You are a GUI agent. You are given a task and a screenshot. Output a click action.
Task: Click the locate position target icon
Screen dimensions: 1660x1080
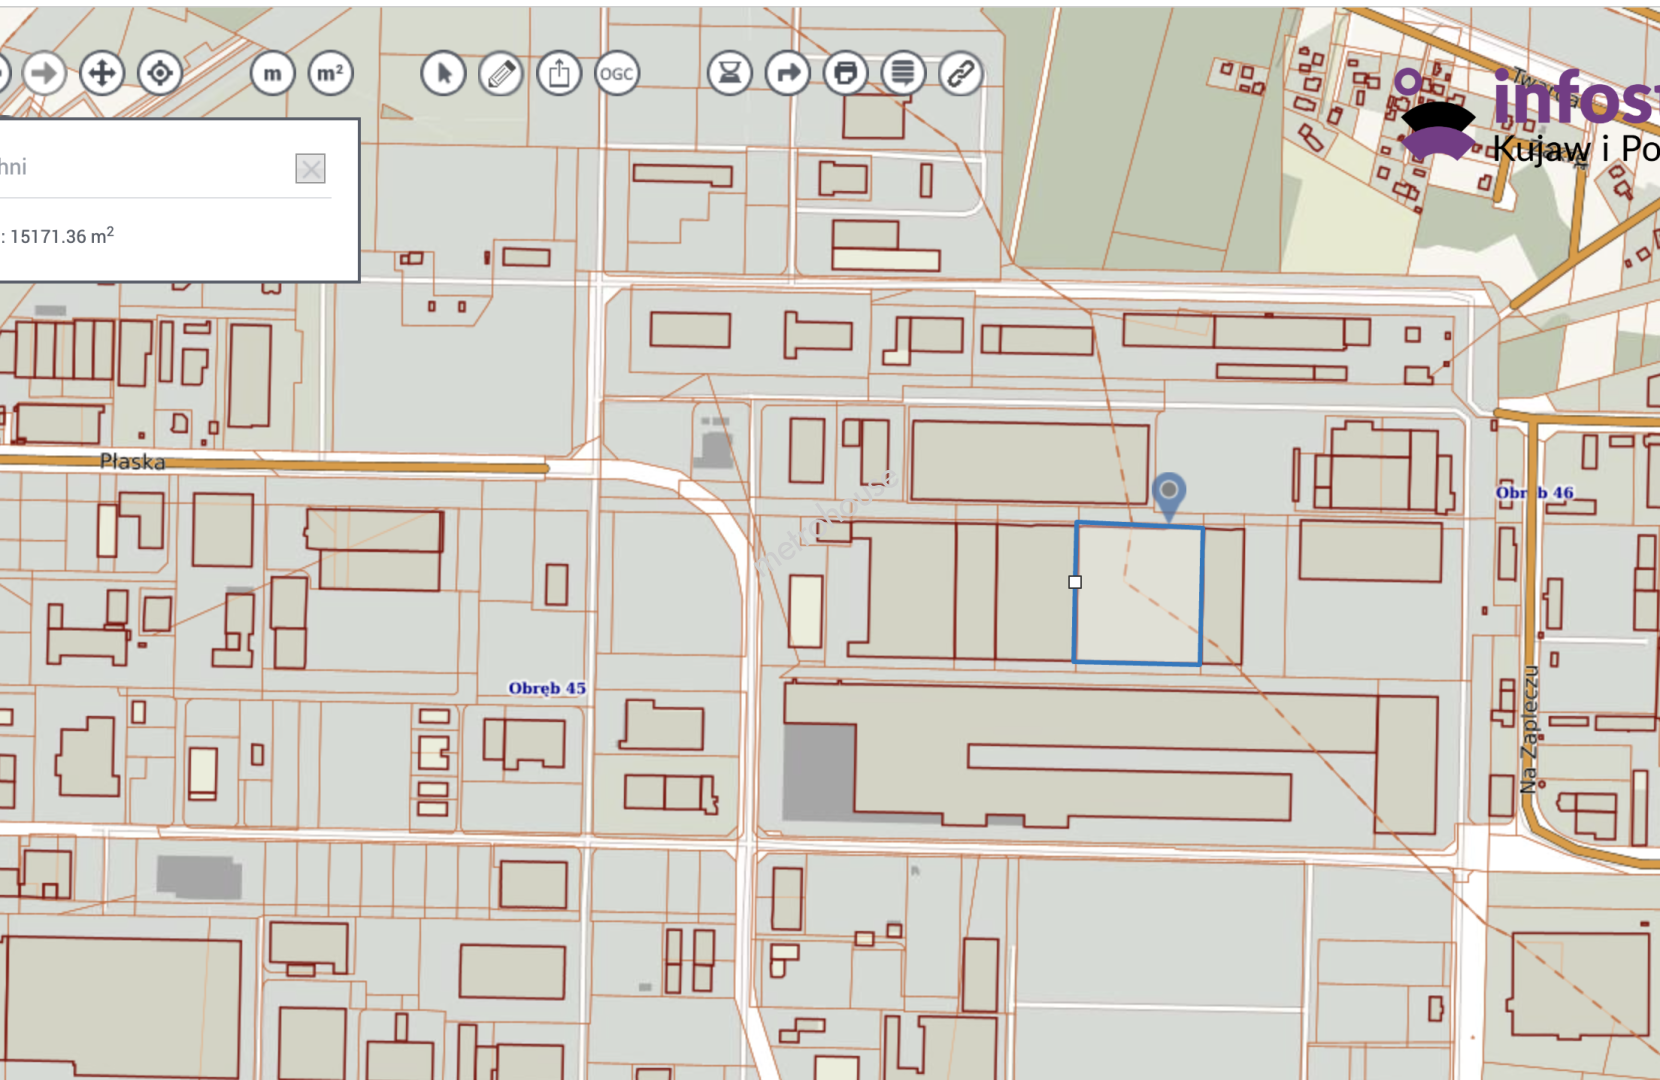coord(160,73)
